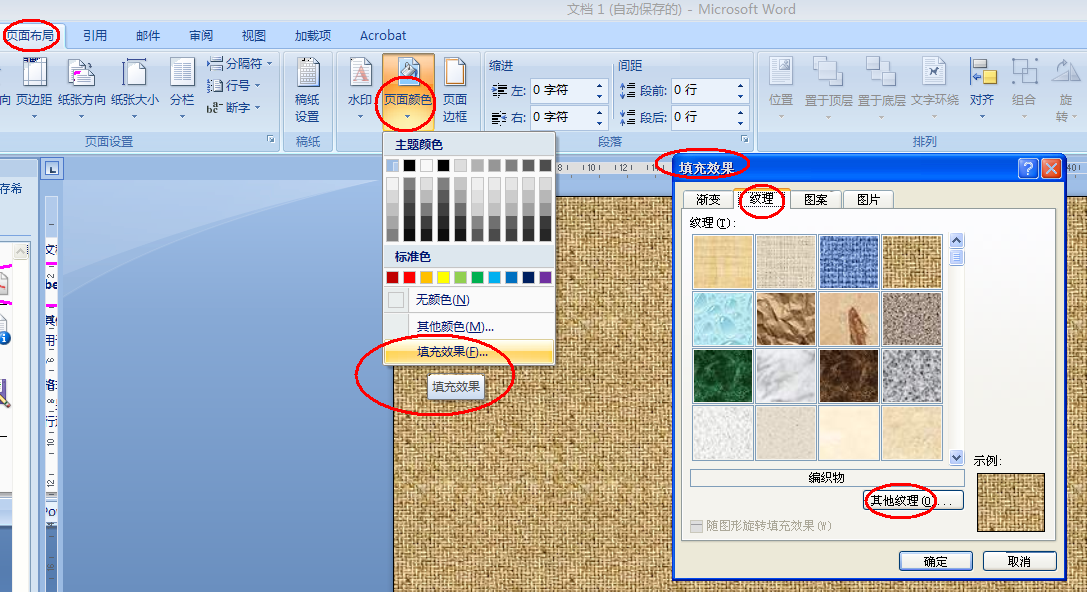Switch to the 邮件 ribbon tab
The height and width of the screenshot is (592, 1087).
(x=148, y=35)
